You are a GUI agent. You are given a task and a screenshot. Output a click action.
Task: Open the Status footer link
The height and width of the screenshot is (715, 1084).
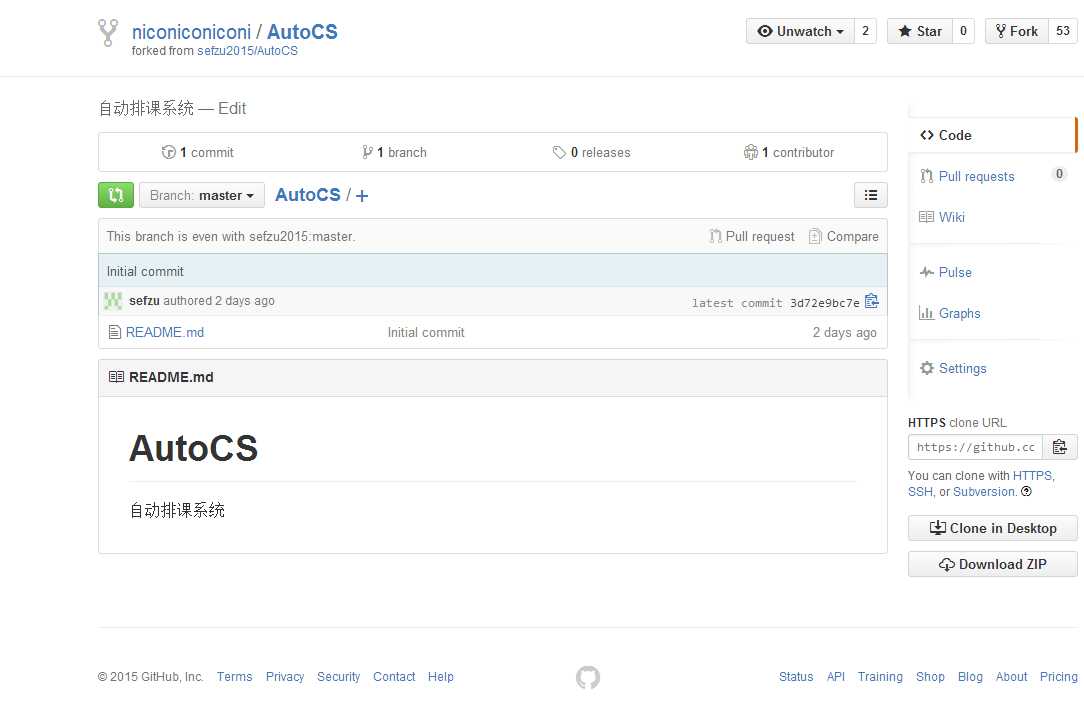796,677
